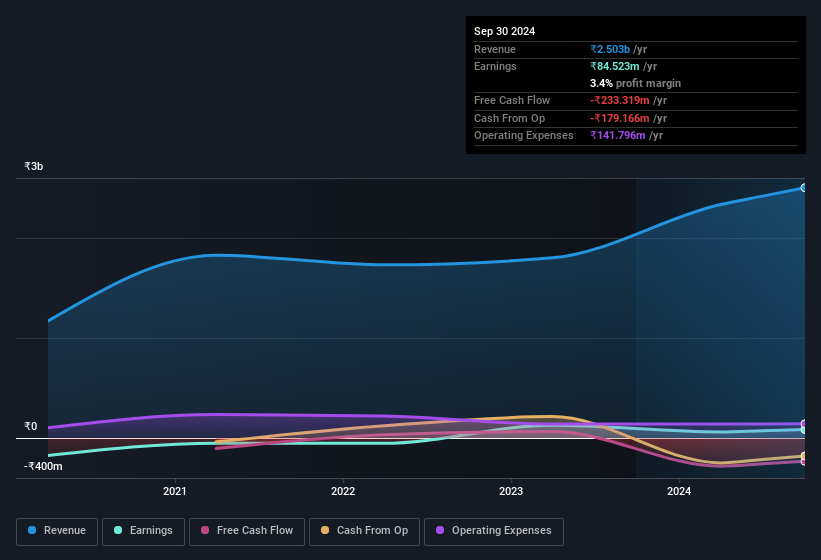Toggle the Cash From Op legend button

tap(364, 532)
